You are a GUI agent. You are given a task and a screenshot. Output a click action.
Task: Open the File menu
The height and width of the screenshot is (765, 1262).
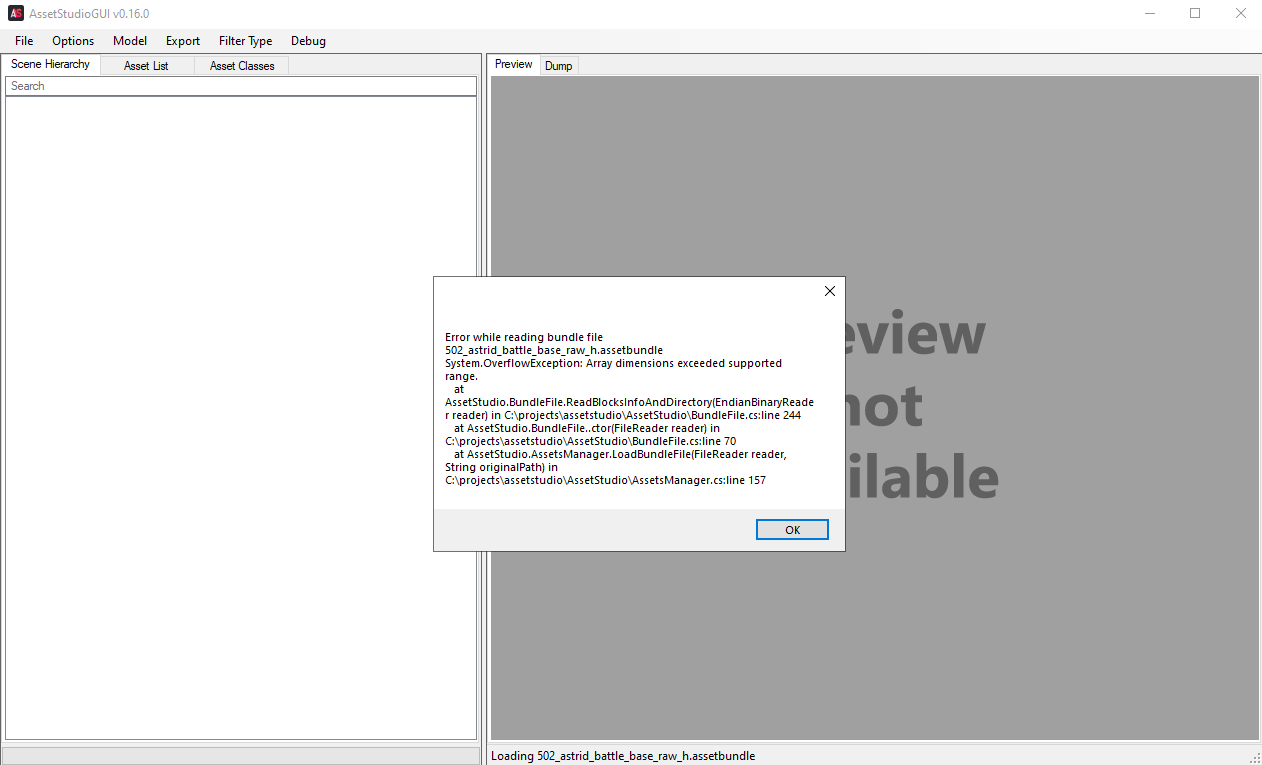point(23,41)
